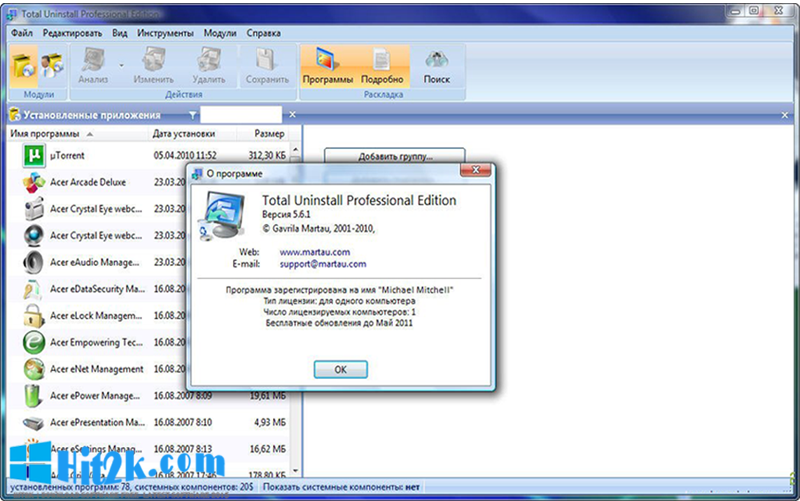Screen dimensions: 800x501
Task: Click the Acer ePresentation Ma... name
Action: tap(97, 422)
